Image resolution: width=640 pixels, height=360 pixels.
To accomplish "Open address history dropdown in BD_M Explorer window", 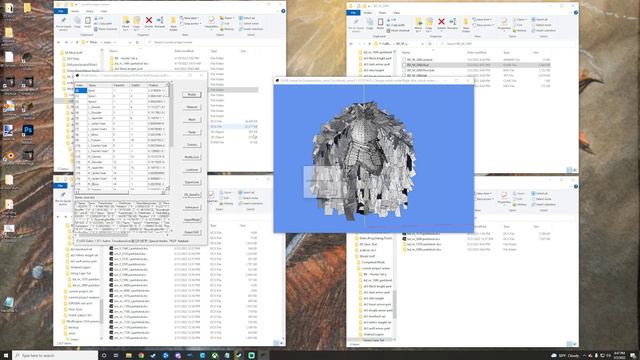I will click(423, 43).
